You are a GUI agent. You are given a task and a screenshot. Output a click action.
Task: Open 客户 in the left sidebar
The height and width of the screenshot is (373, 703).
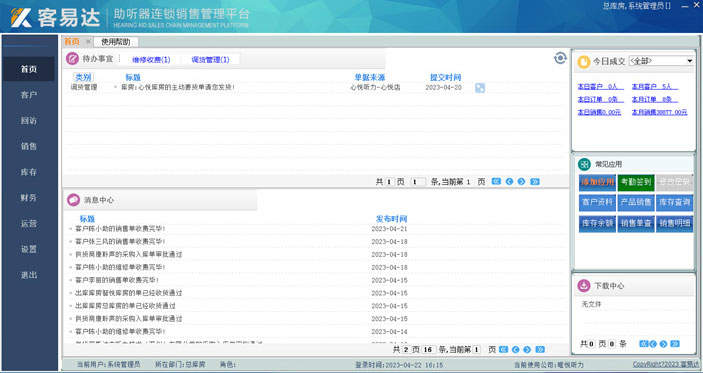pos(29,95)
